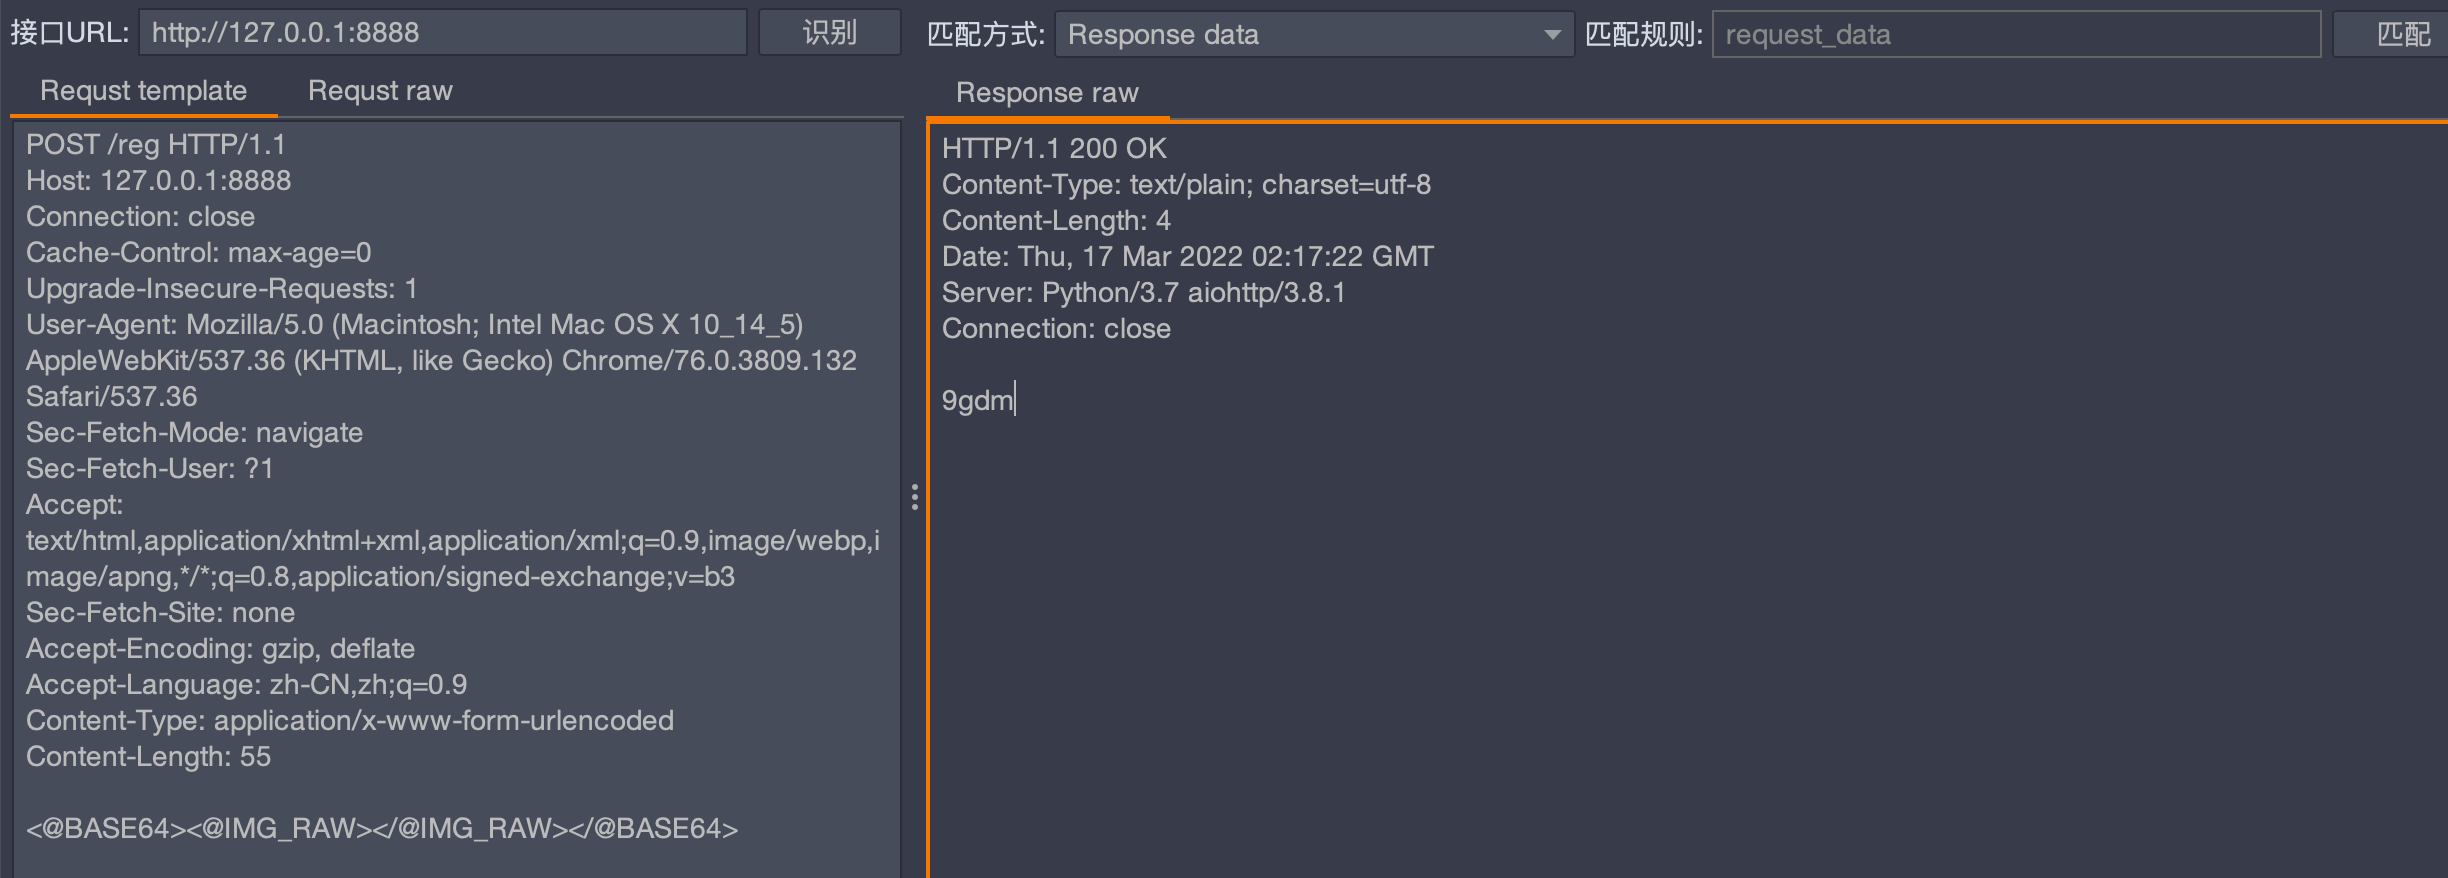
Task: Click the 匹配方式 dropdown arrow icon
Action: [x=1551, y=35]
